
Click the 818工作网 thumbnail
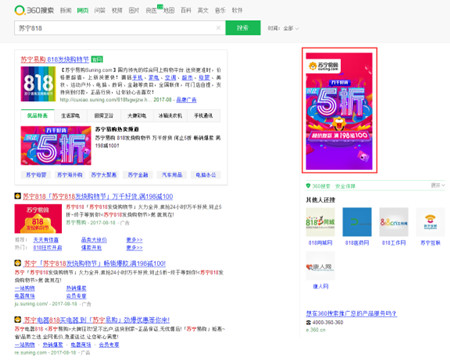[394, 222]
